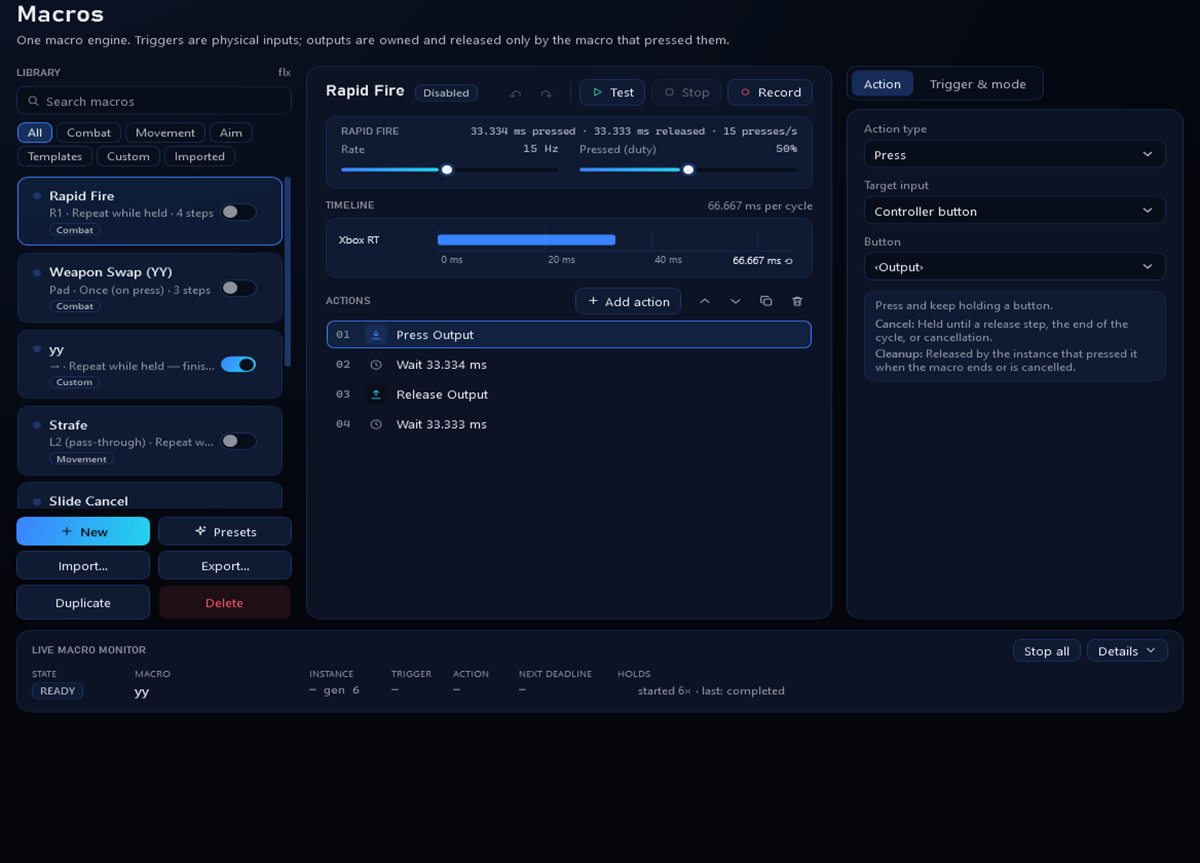Undo the last edit in Rapid Fire

click(516, 93)
